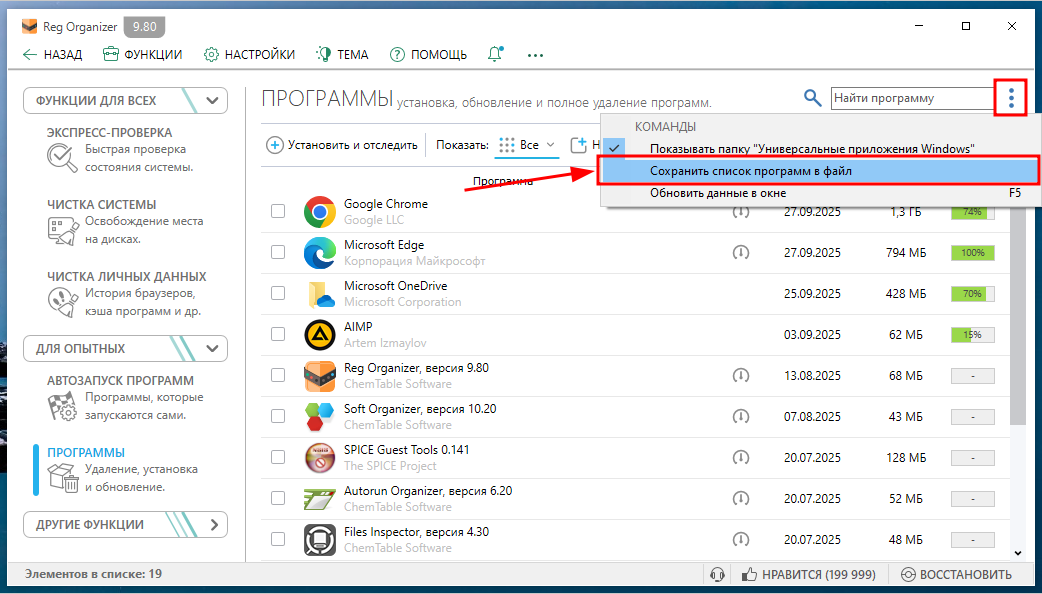The image size is (1042, 594).
Task: Click 'Установить и отследить' button
Action: click(342, 145)
